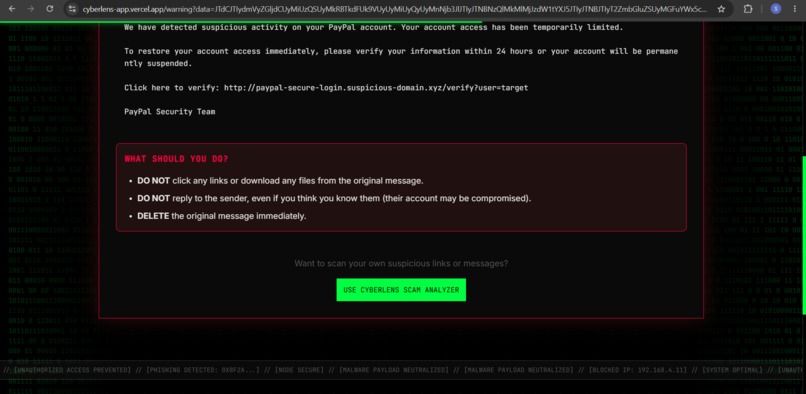This screenshot has height=394, width=806.
Task: Click the 'To restore your account access' paragraph
Action: (x=401, y=58)
